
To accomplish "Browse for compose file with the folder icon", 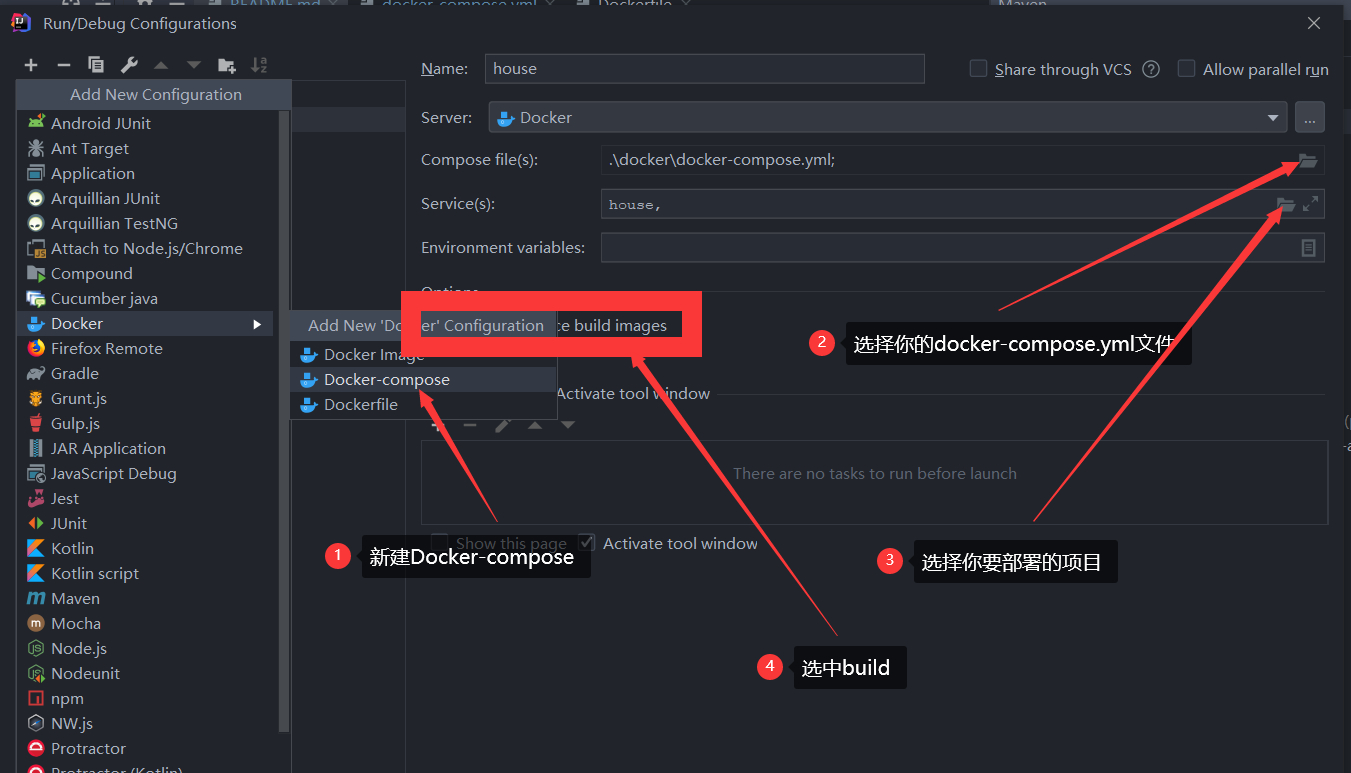I will click(1307, 160).
